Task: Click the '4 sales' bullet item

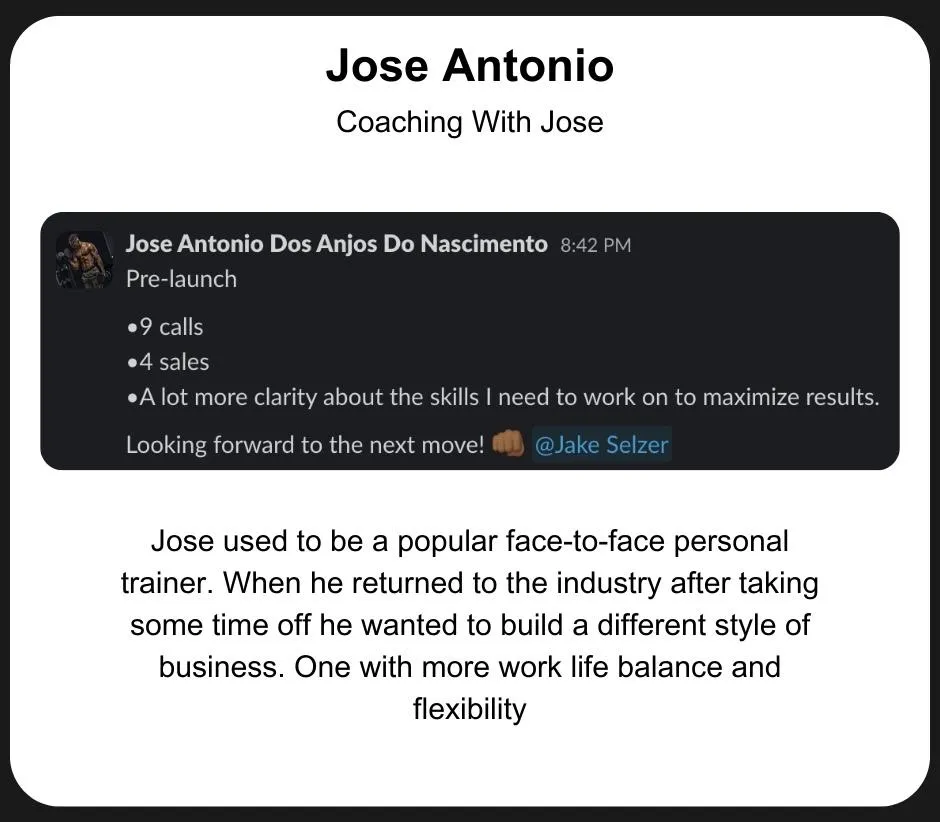Action: 168,362
